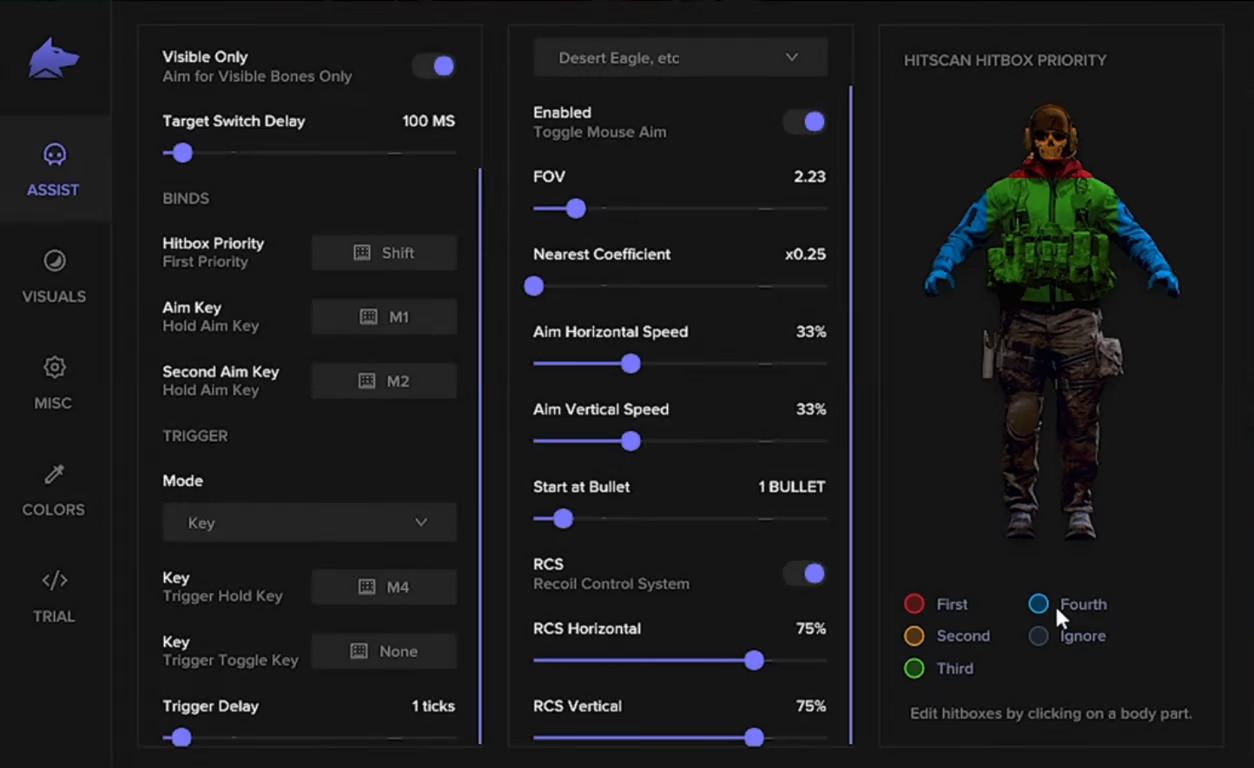Click the wolf logo icon
The height and width of the screenshot is (768, 1254).
(x=54, y=58)
